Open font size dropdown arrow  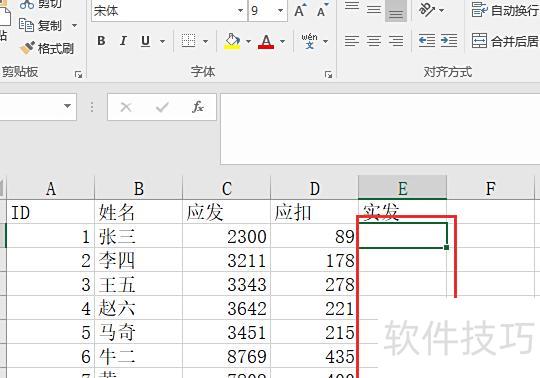click(281, 11)
